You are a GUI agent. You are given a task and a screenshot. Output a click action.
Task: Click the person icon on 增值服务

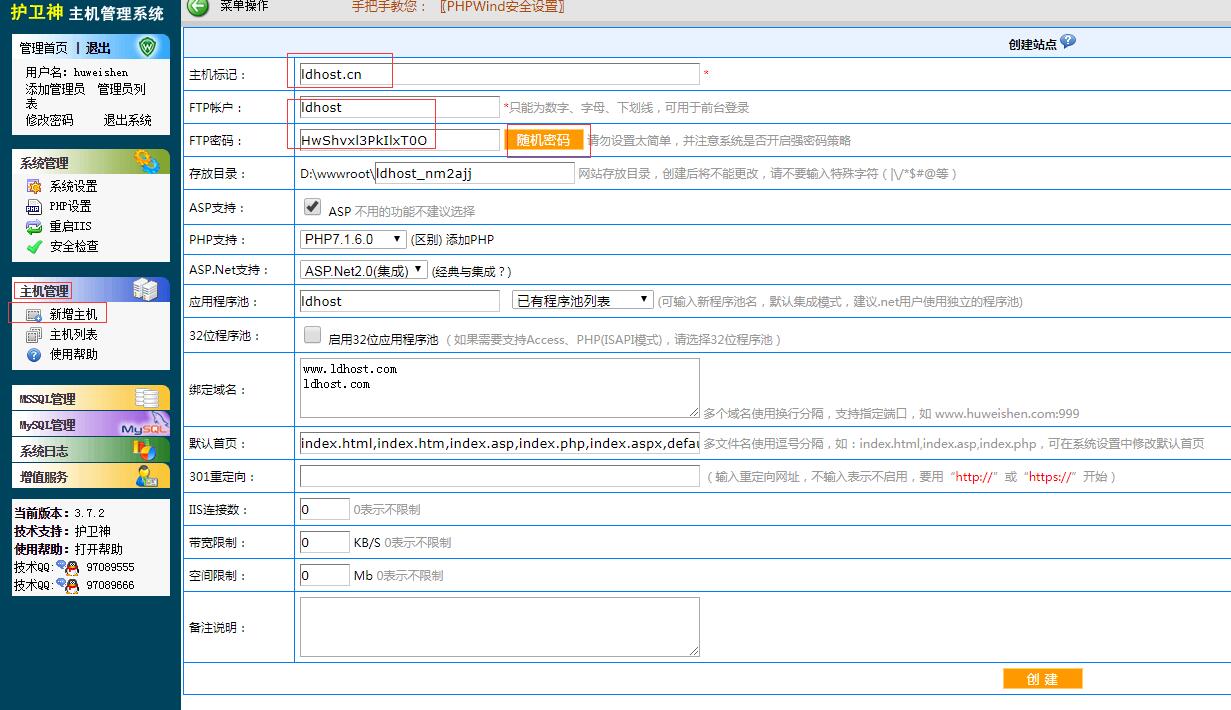click(x=147, y=477)
